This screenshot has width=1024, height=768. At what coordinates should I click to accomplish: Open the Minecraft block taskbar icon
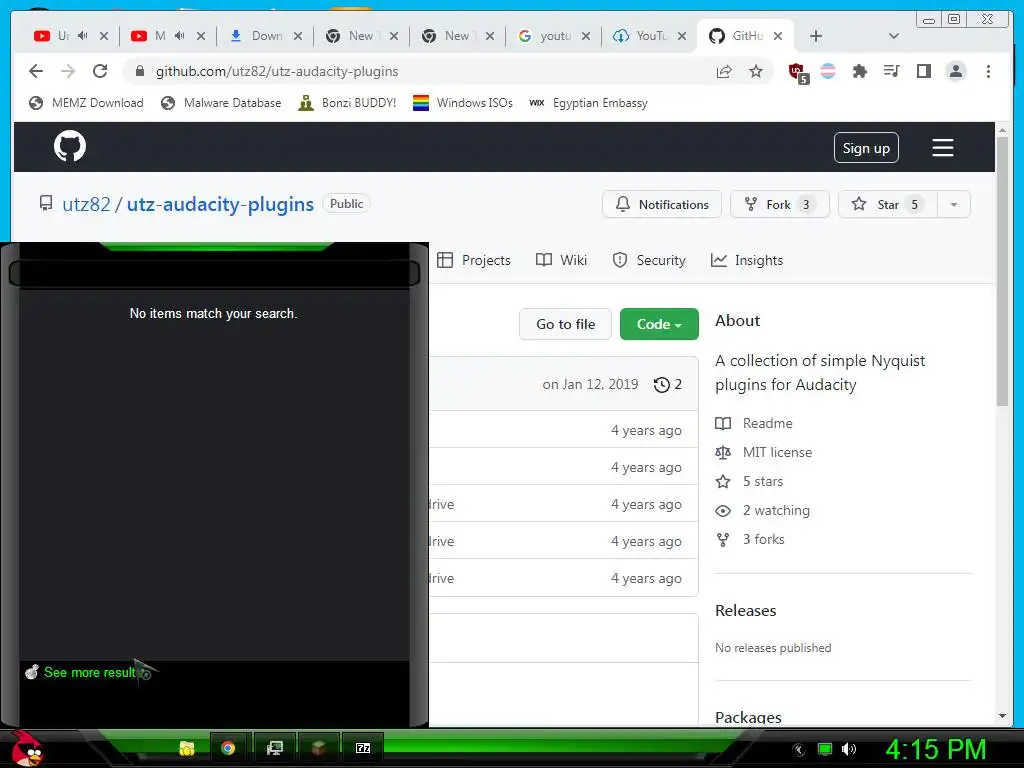(319, 748)
